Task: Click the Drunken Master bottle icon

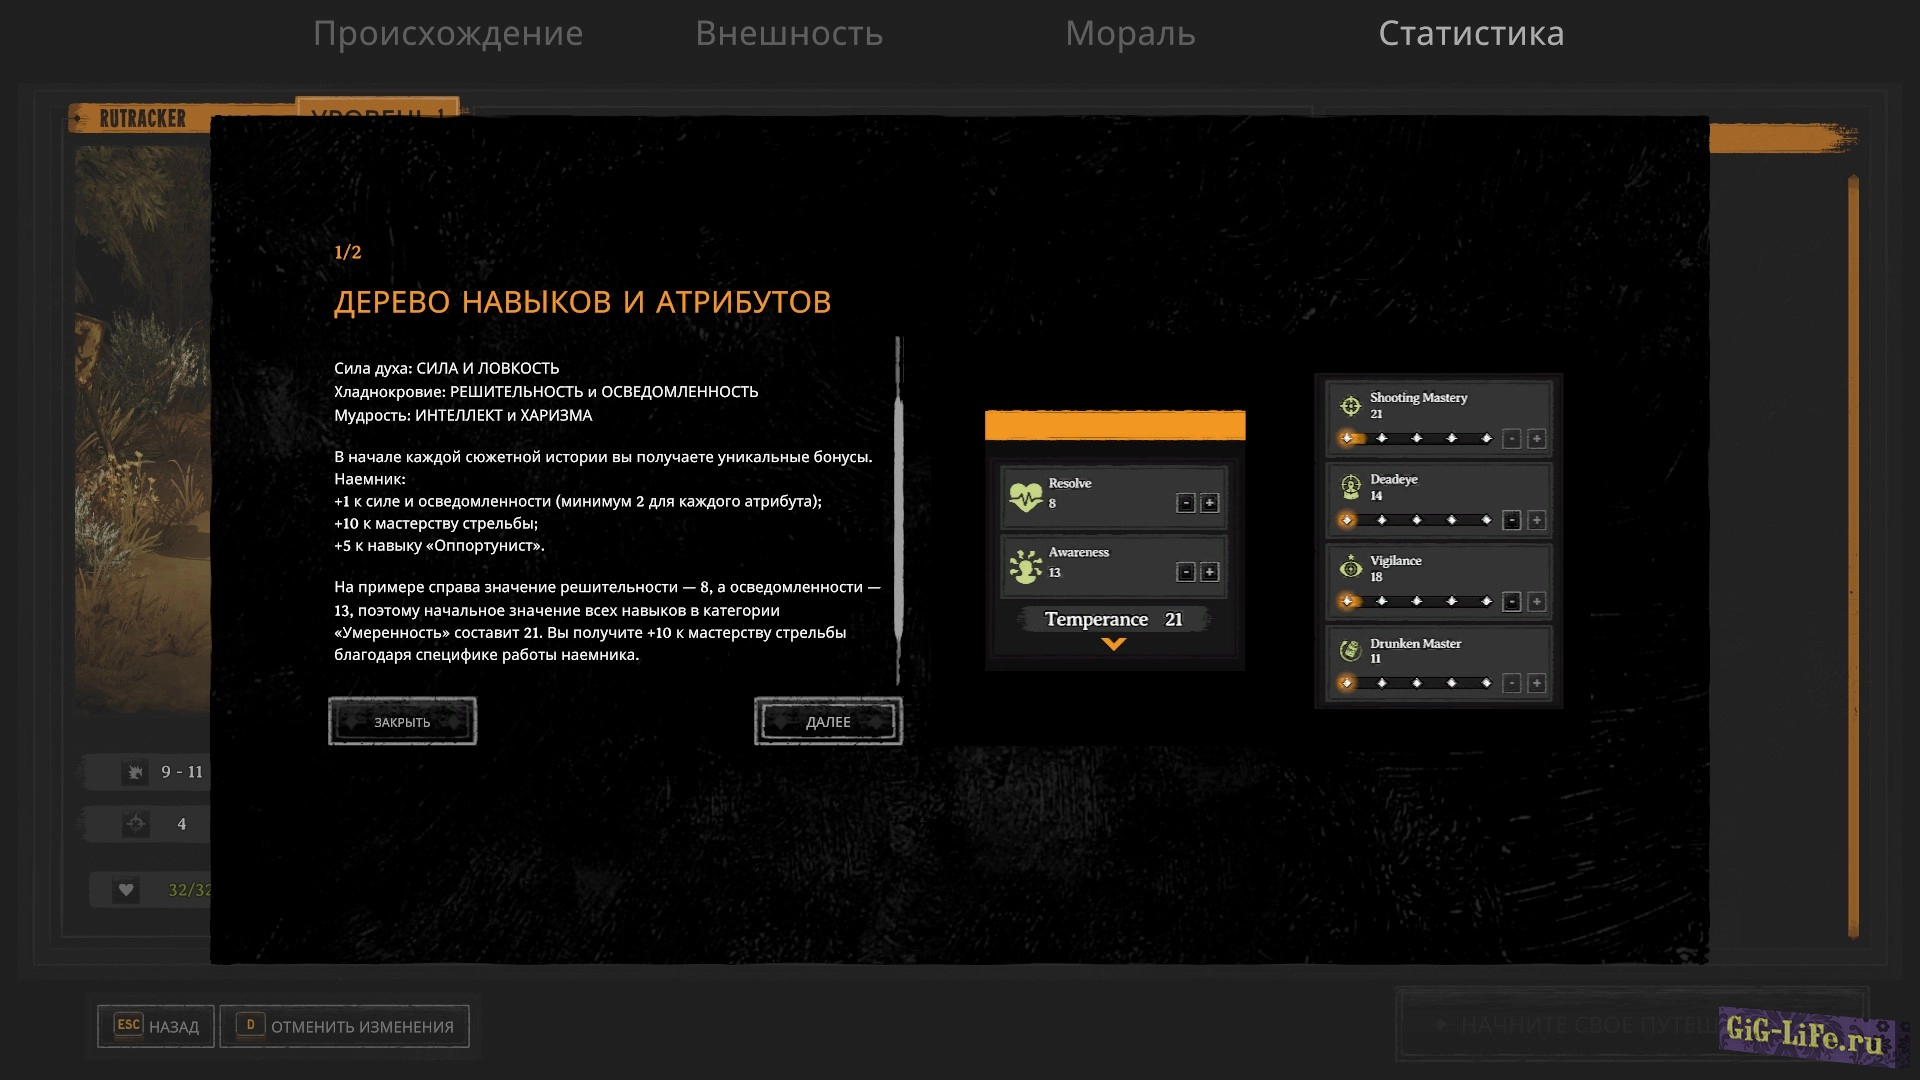Action: (x=1350, y=650)
